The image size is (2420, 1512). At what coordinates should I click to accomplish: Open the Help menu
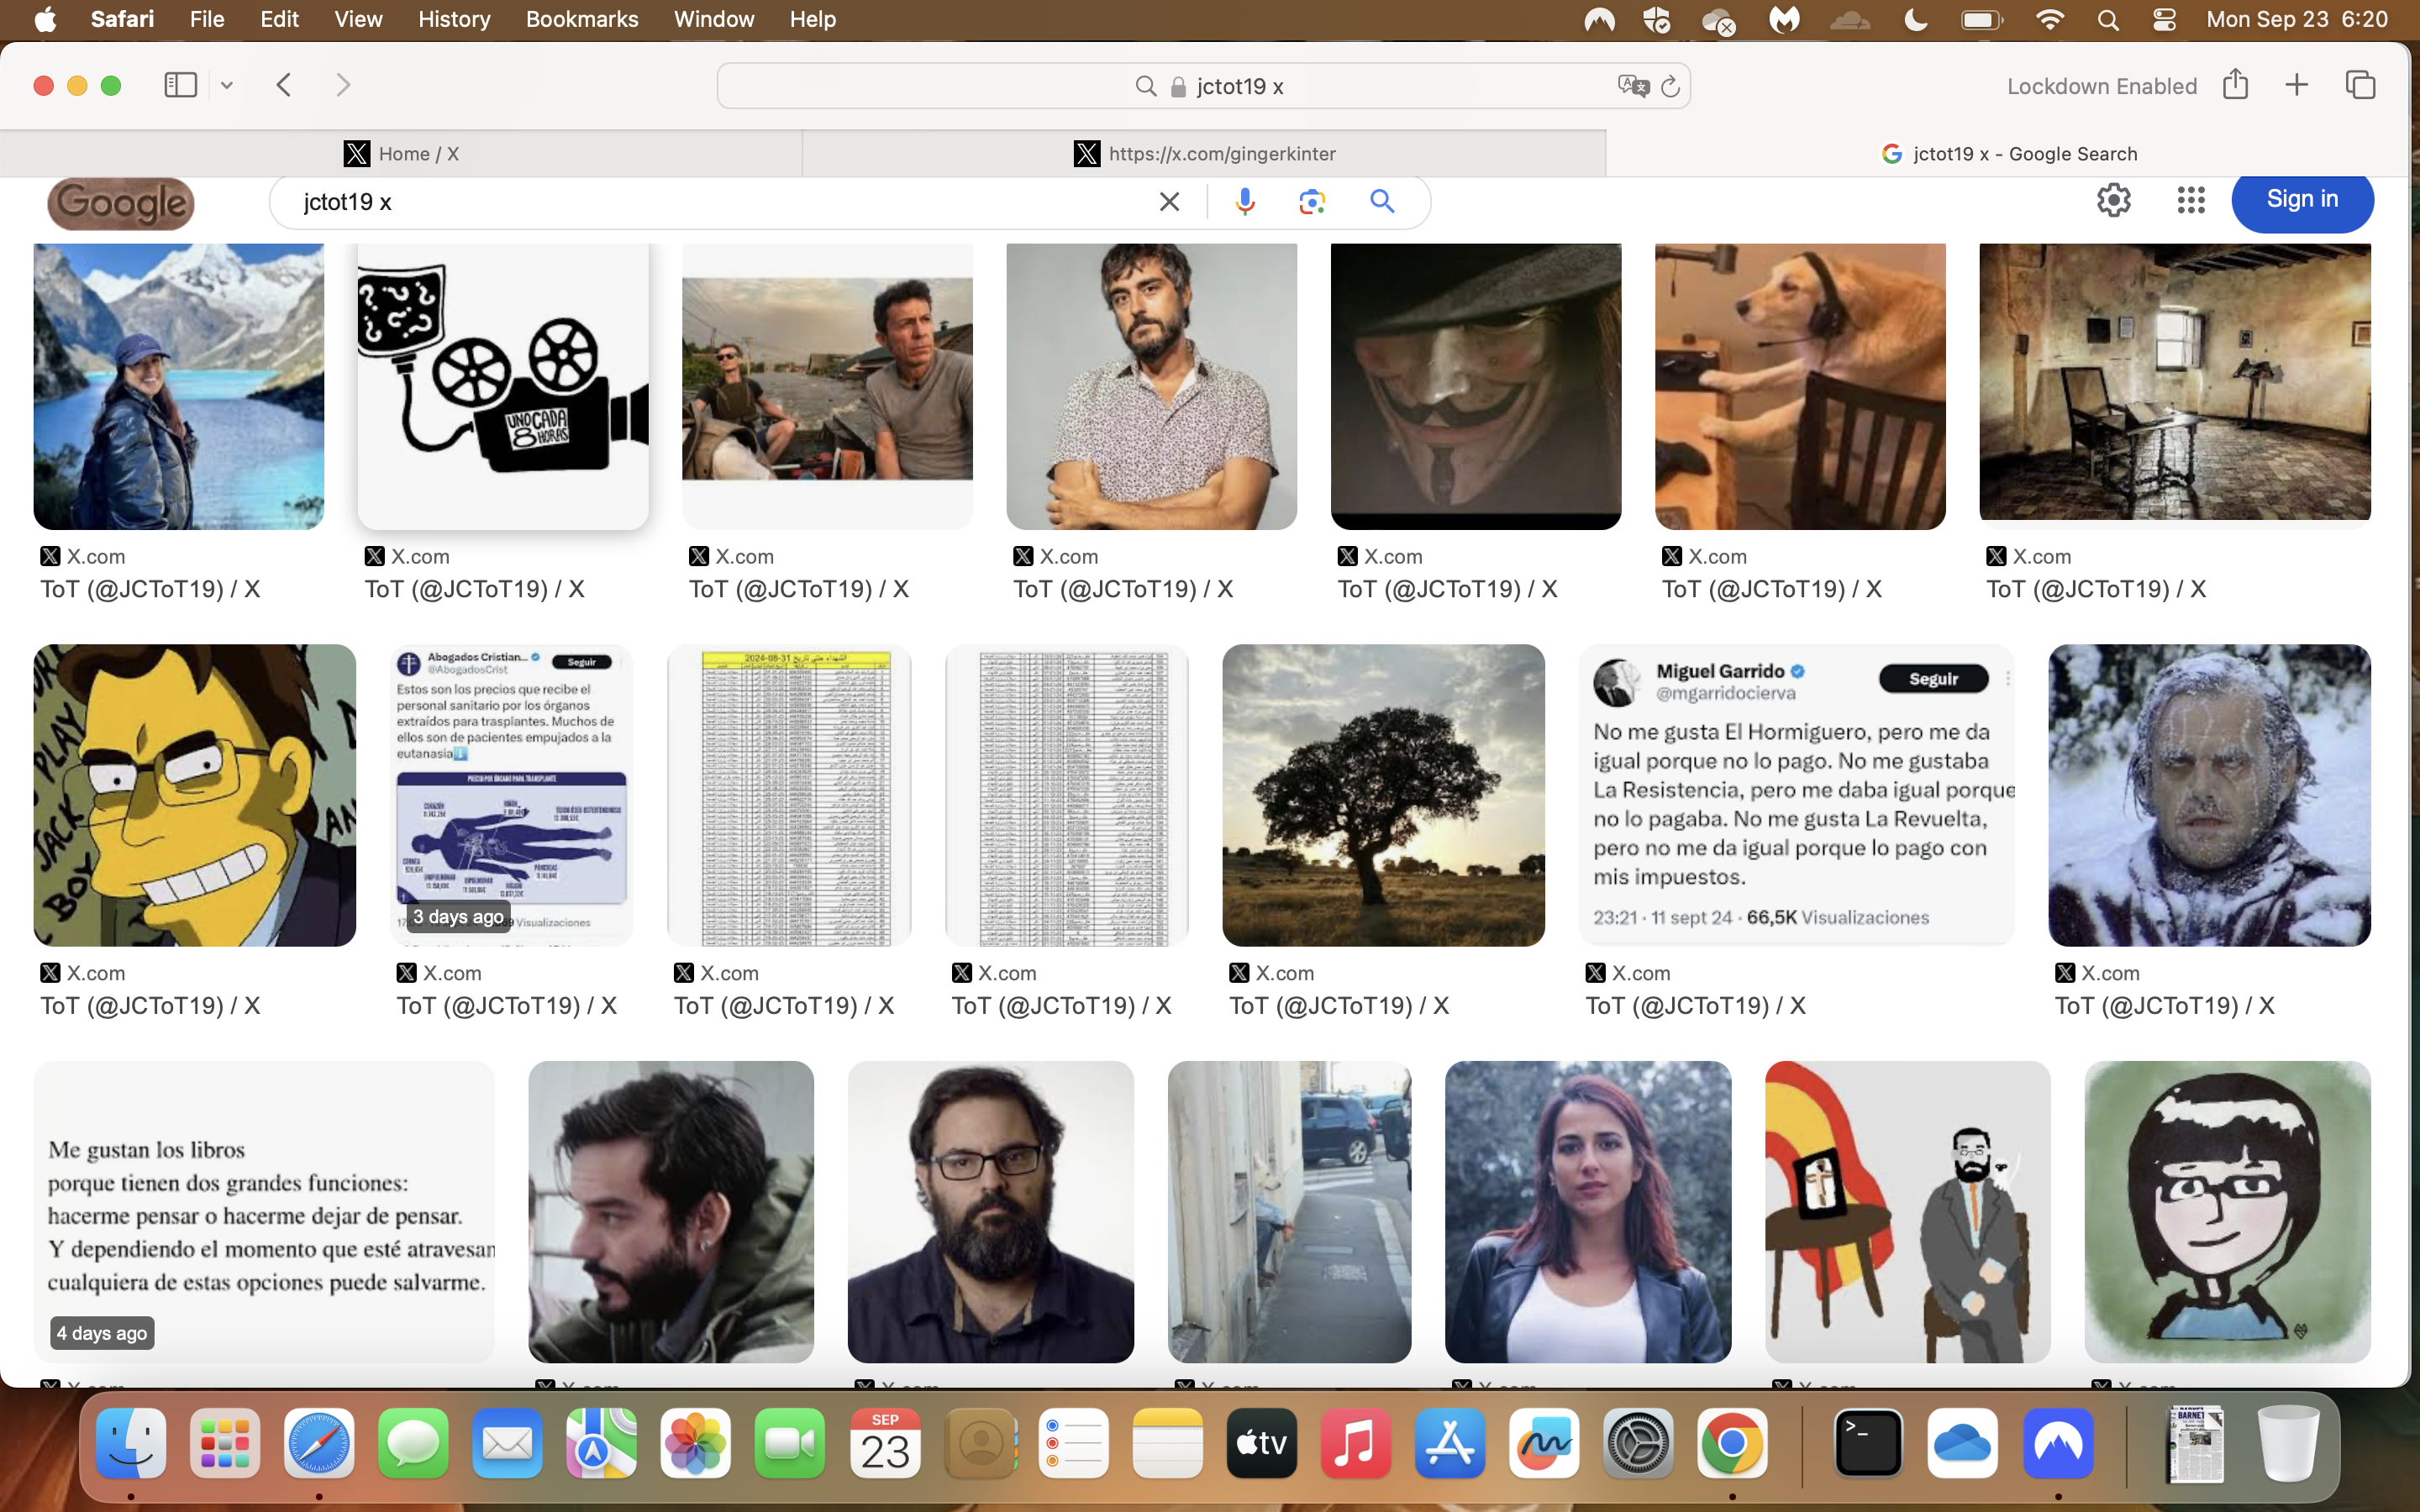[x=812, y=19]
